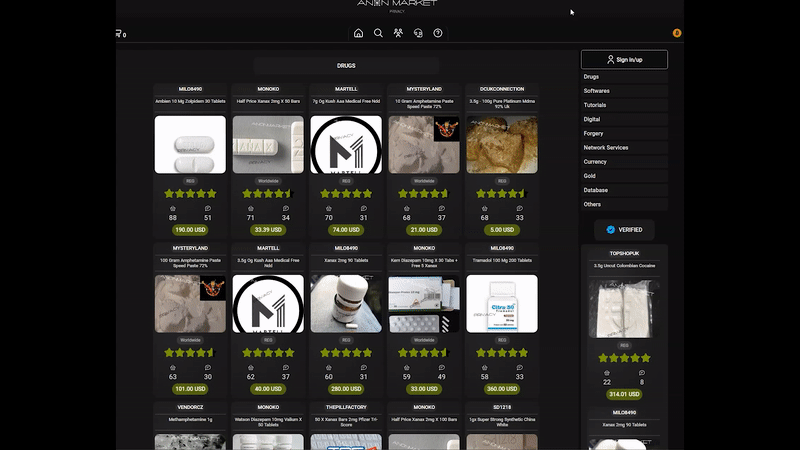
Task: Open the Martell logo thumbnail priced 74.00 USD
Action: [346, 144]
